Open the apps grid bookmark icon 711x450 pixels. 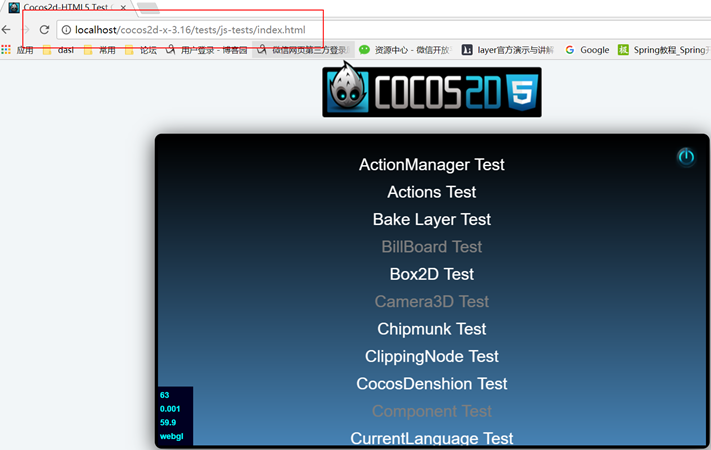tap(6, 50)
